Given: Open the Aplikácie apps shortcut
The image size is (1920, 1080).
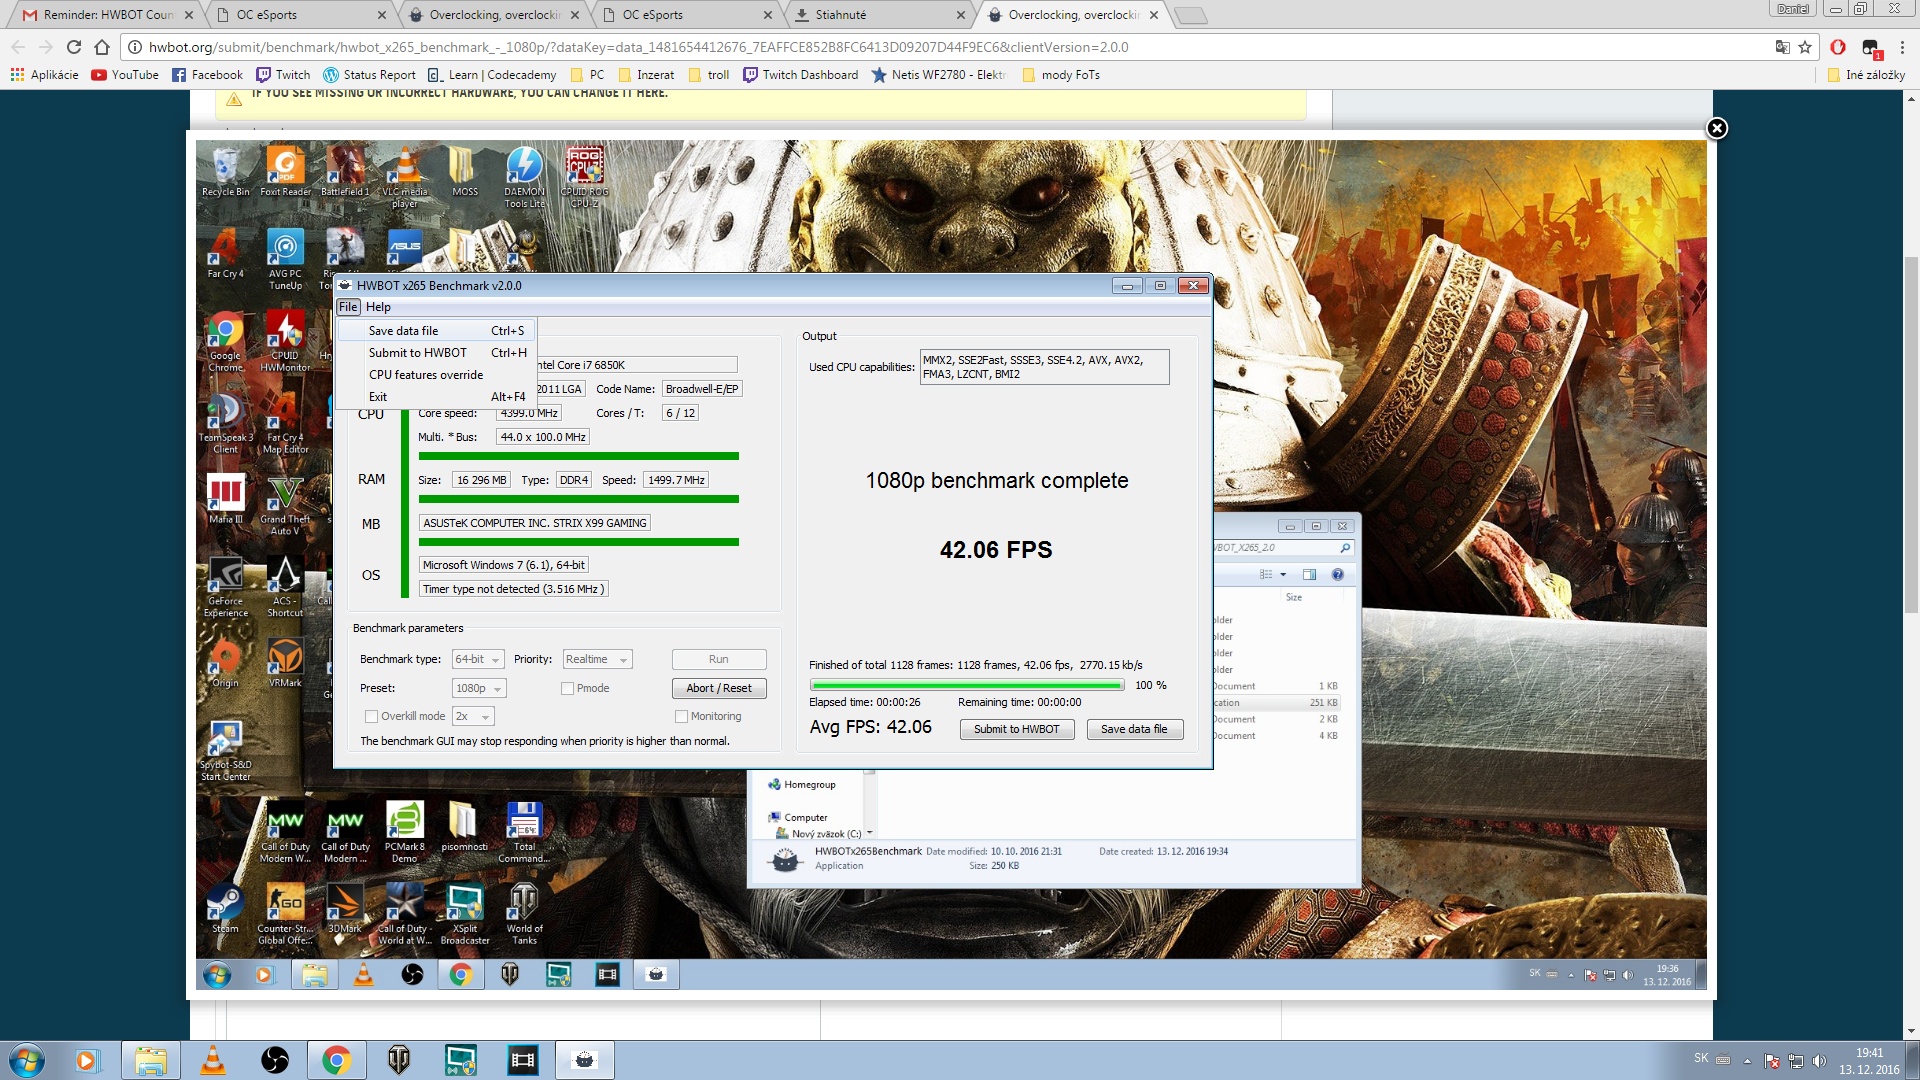Looking at the screenshot, I should point(45,75).
